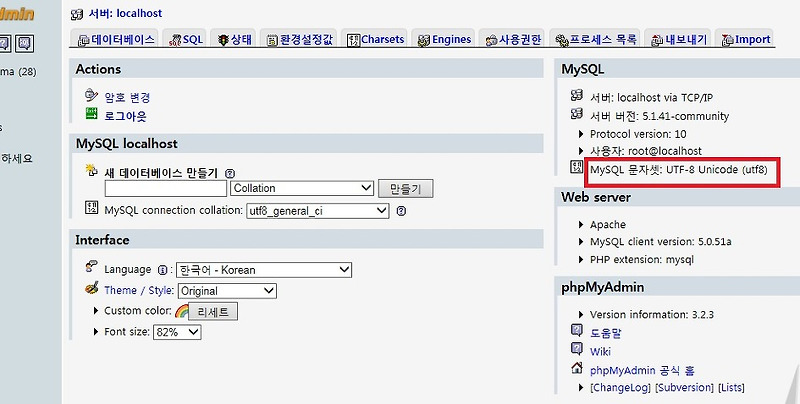Click the Wiki page icon
The height and width of the screenshot is (404, 800).
[x=577, y=348]
